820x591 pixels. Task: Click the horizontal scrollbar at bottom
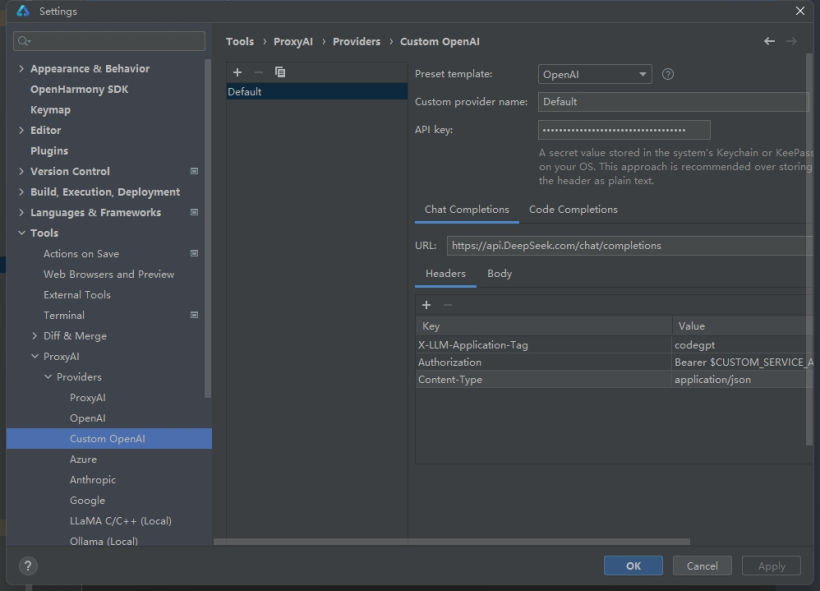451,542
